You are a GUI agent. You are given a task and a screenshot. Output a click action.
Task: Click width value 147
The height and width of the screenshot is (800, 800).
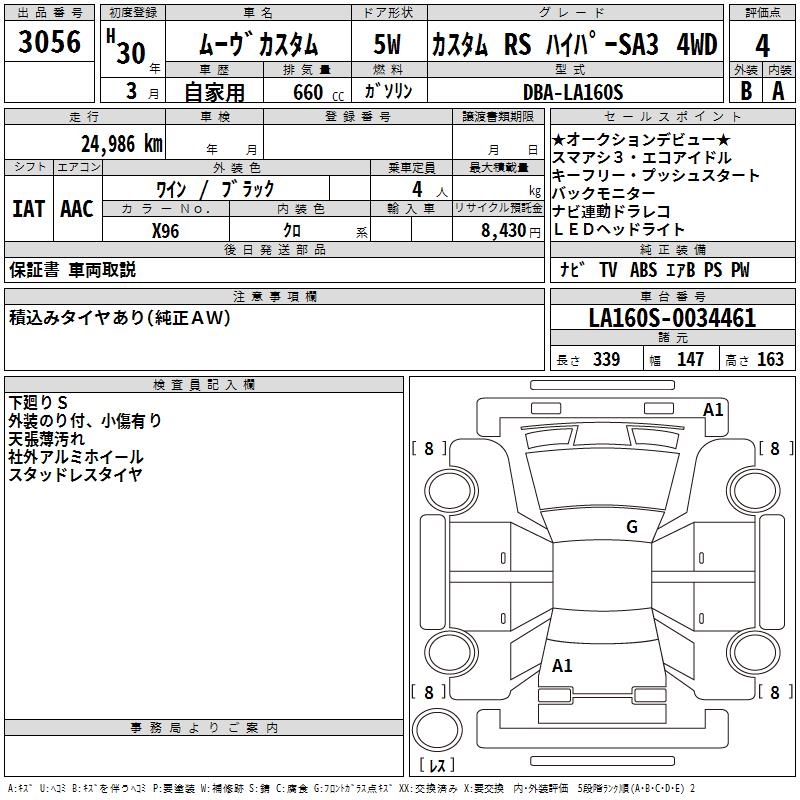click(690, 360)
